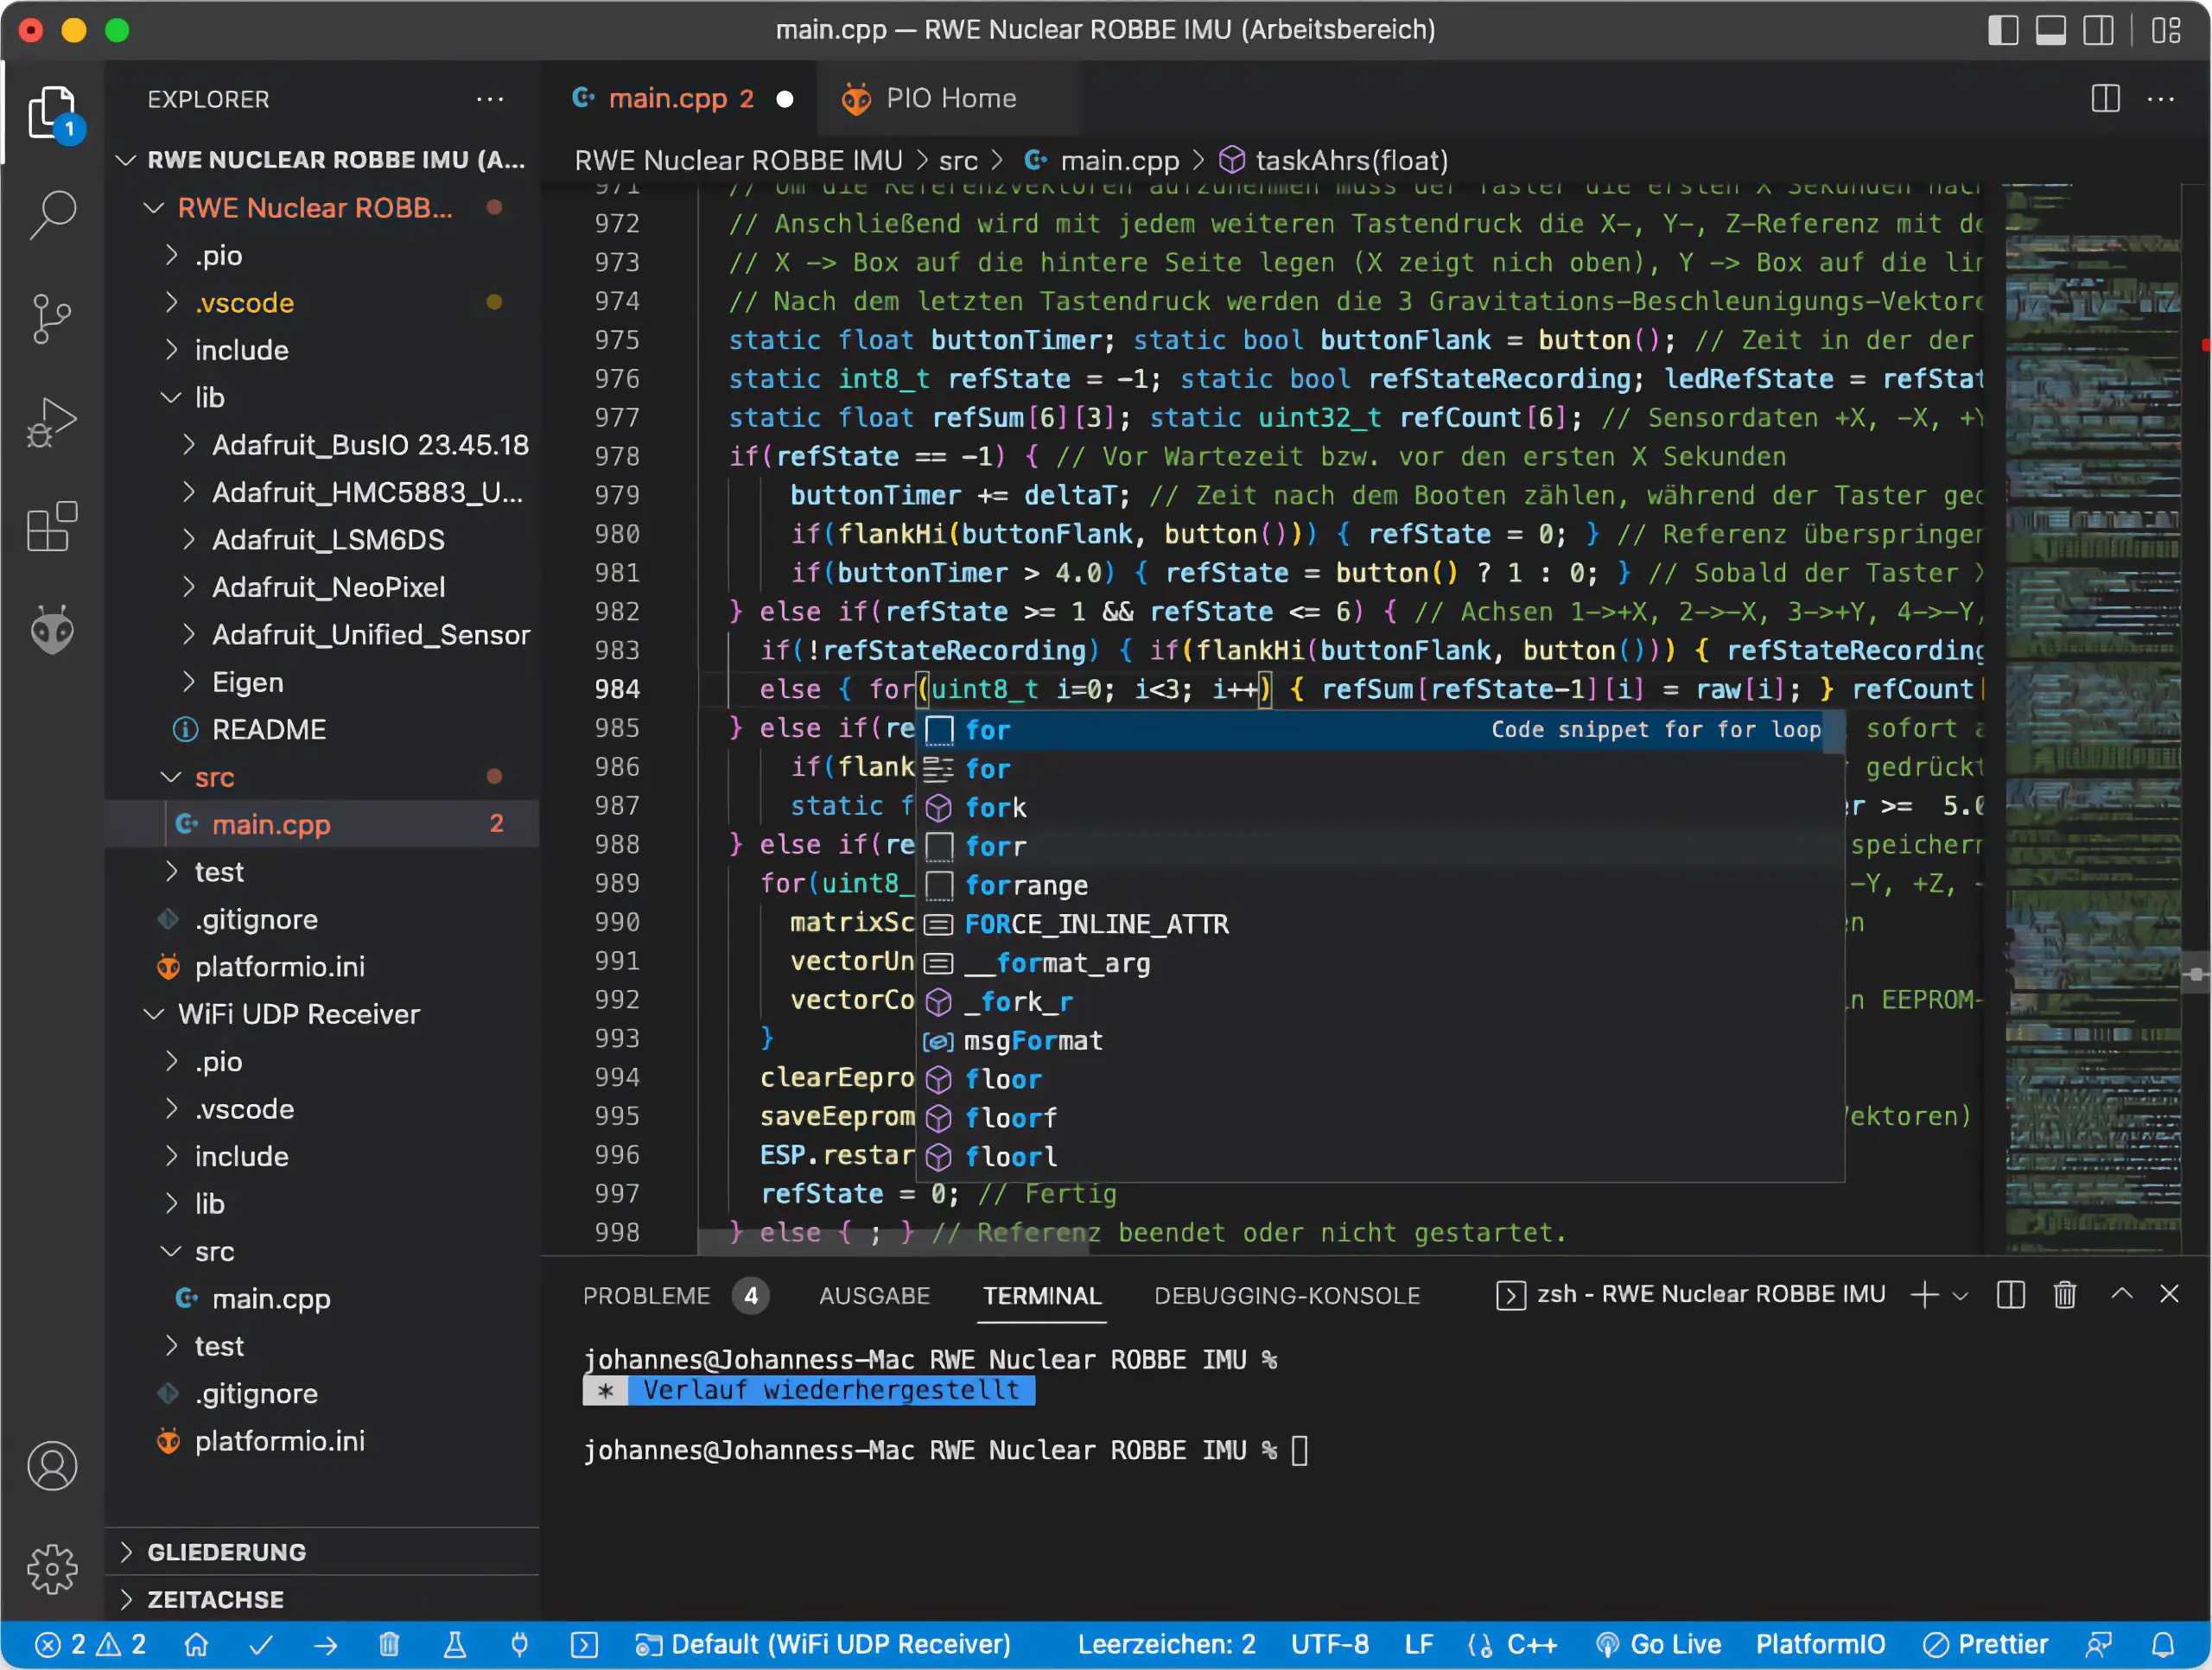Screen dimensions: 2212x1670
Task: Open the Search view in the activity bar
Action: (52, 213)
